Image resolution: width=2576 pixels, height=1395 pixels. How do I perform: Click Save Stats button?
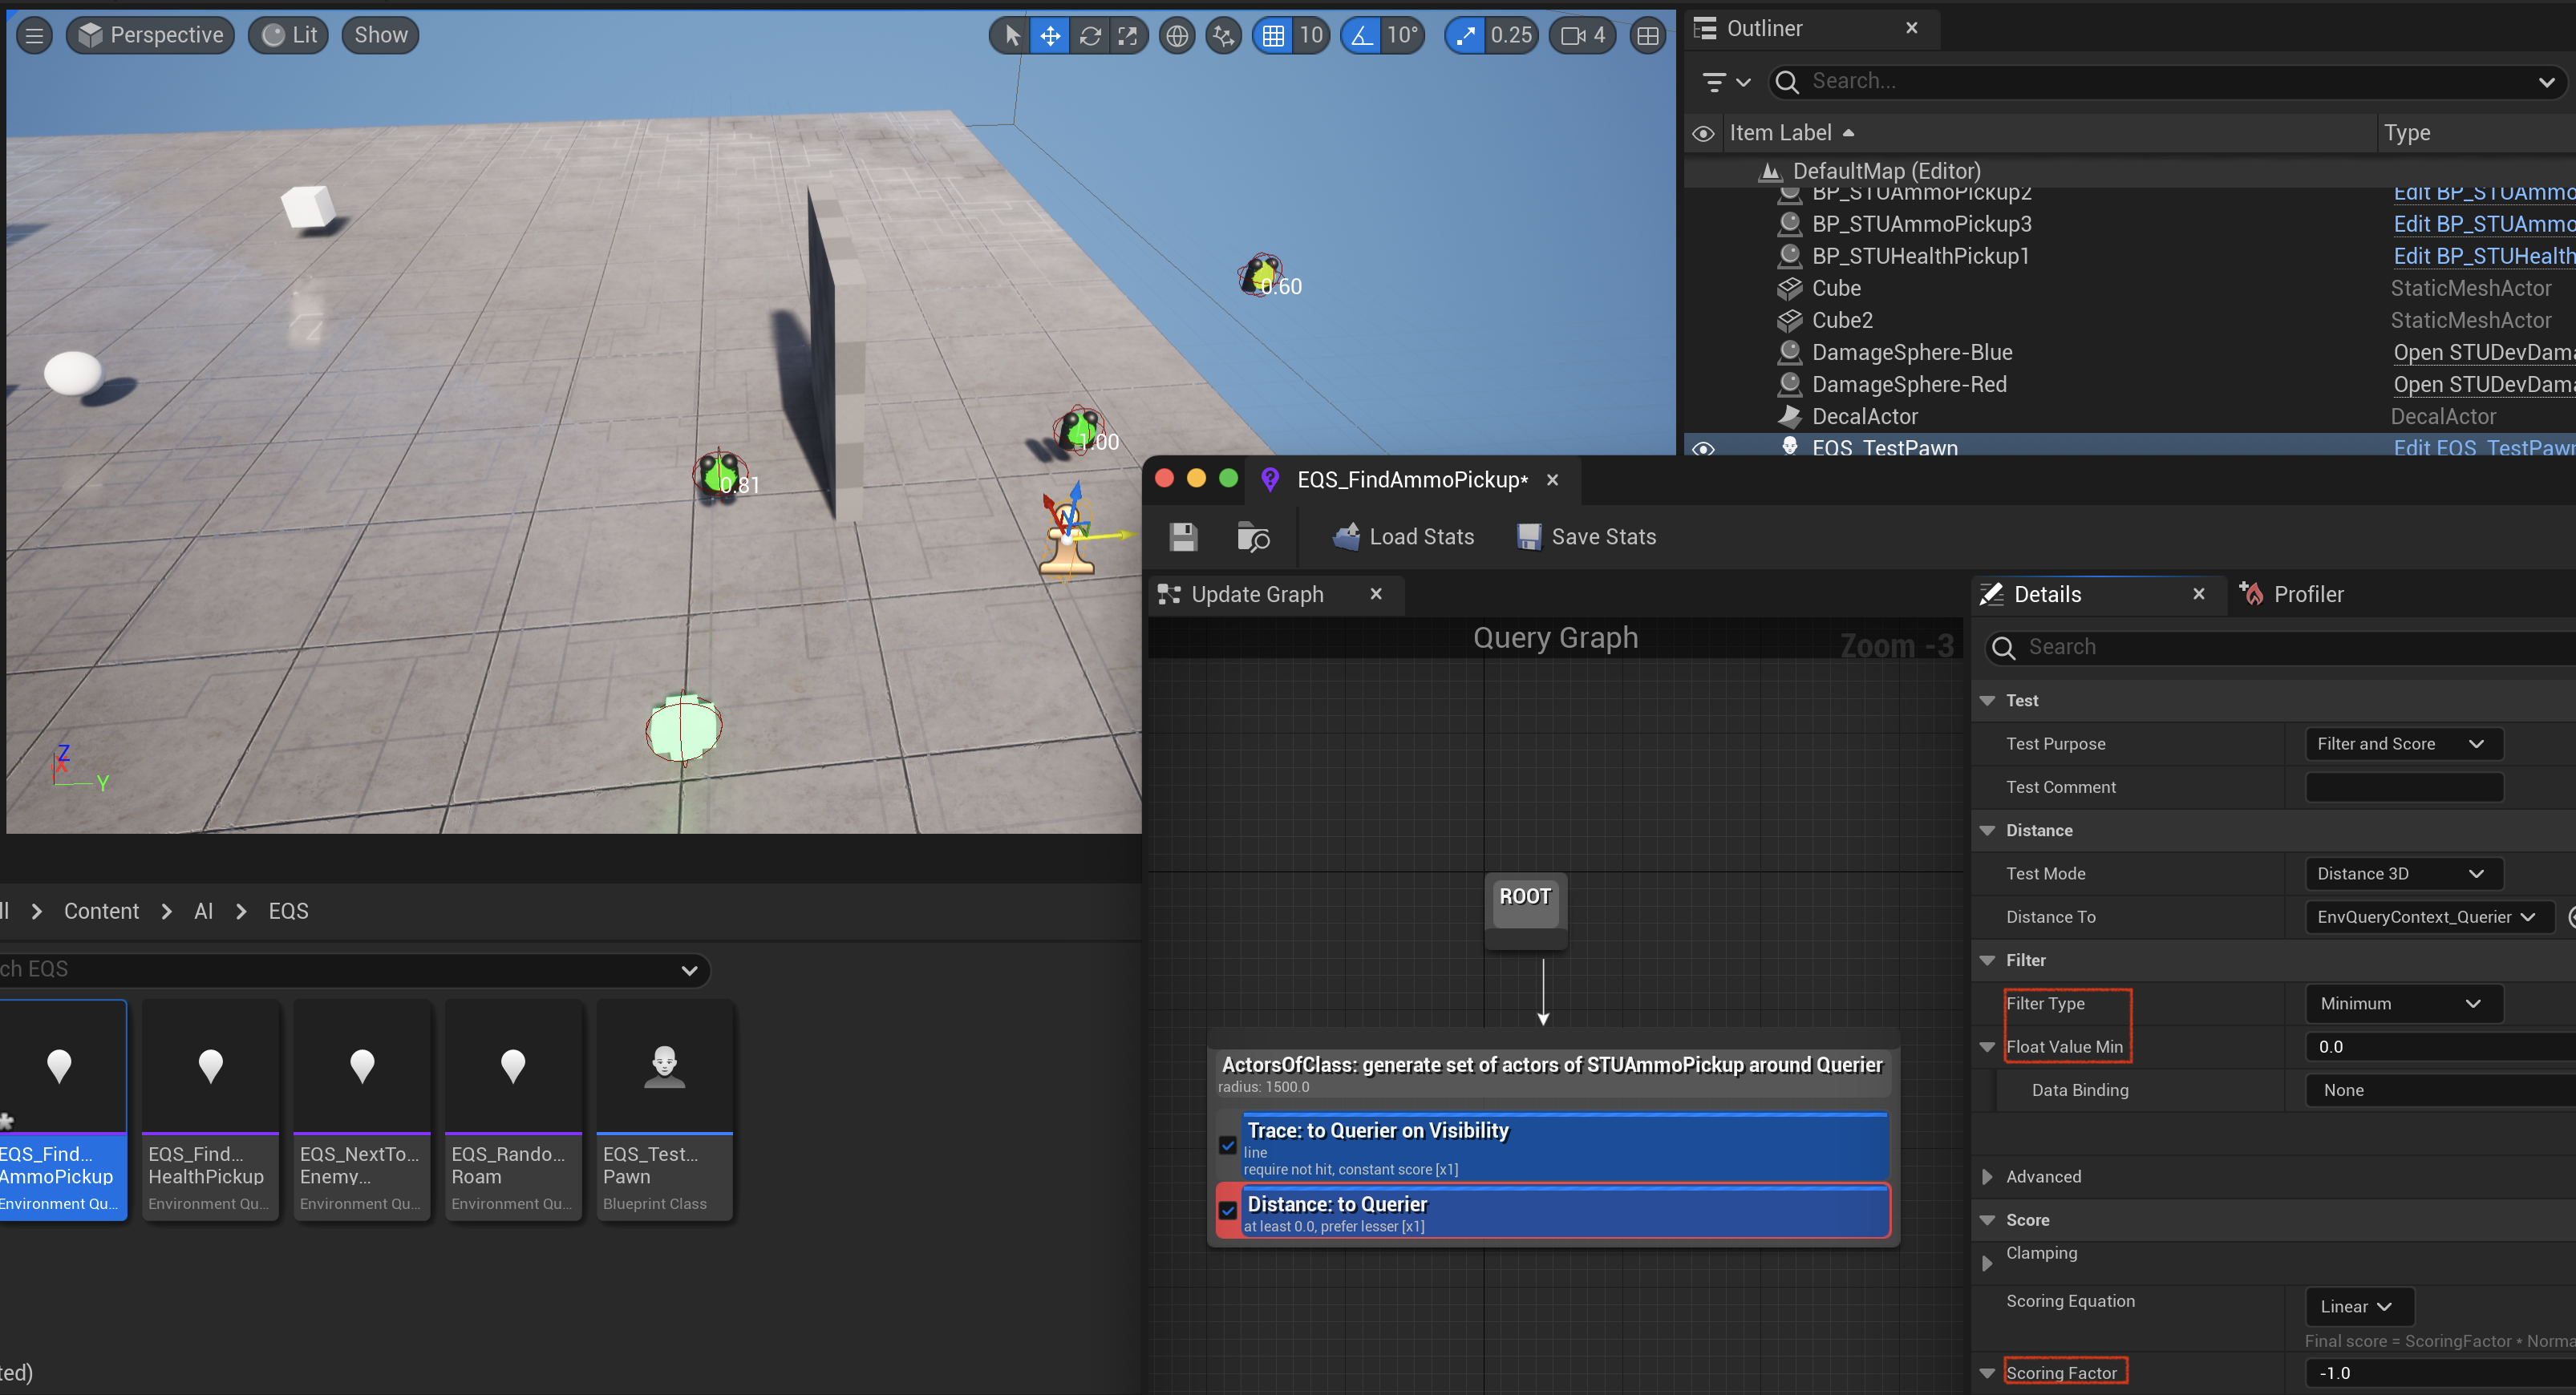click(x=1586, y=537)
